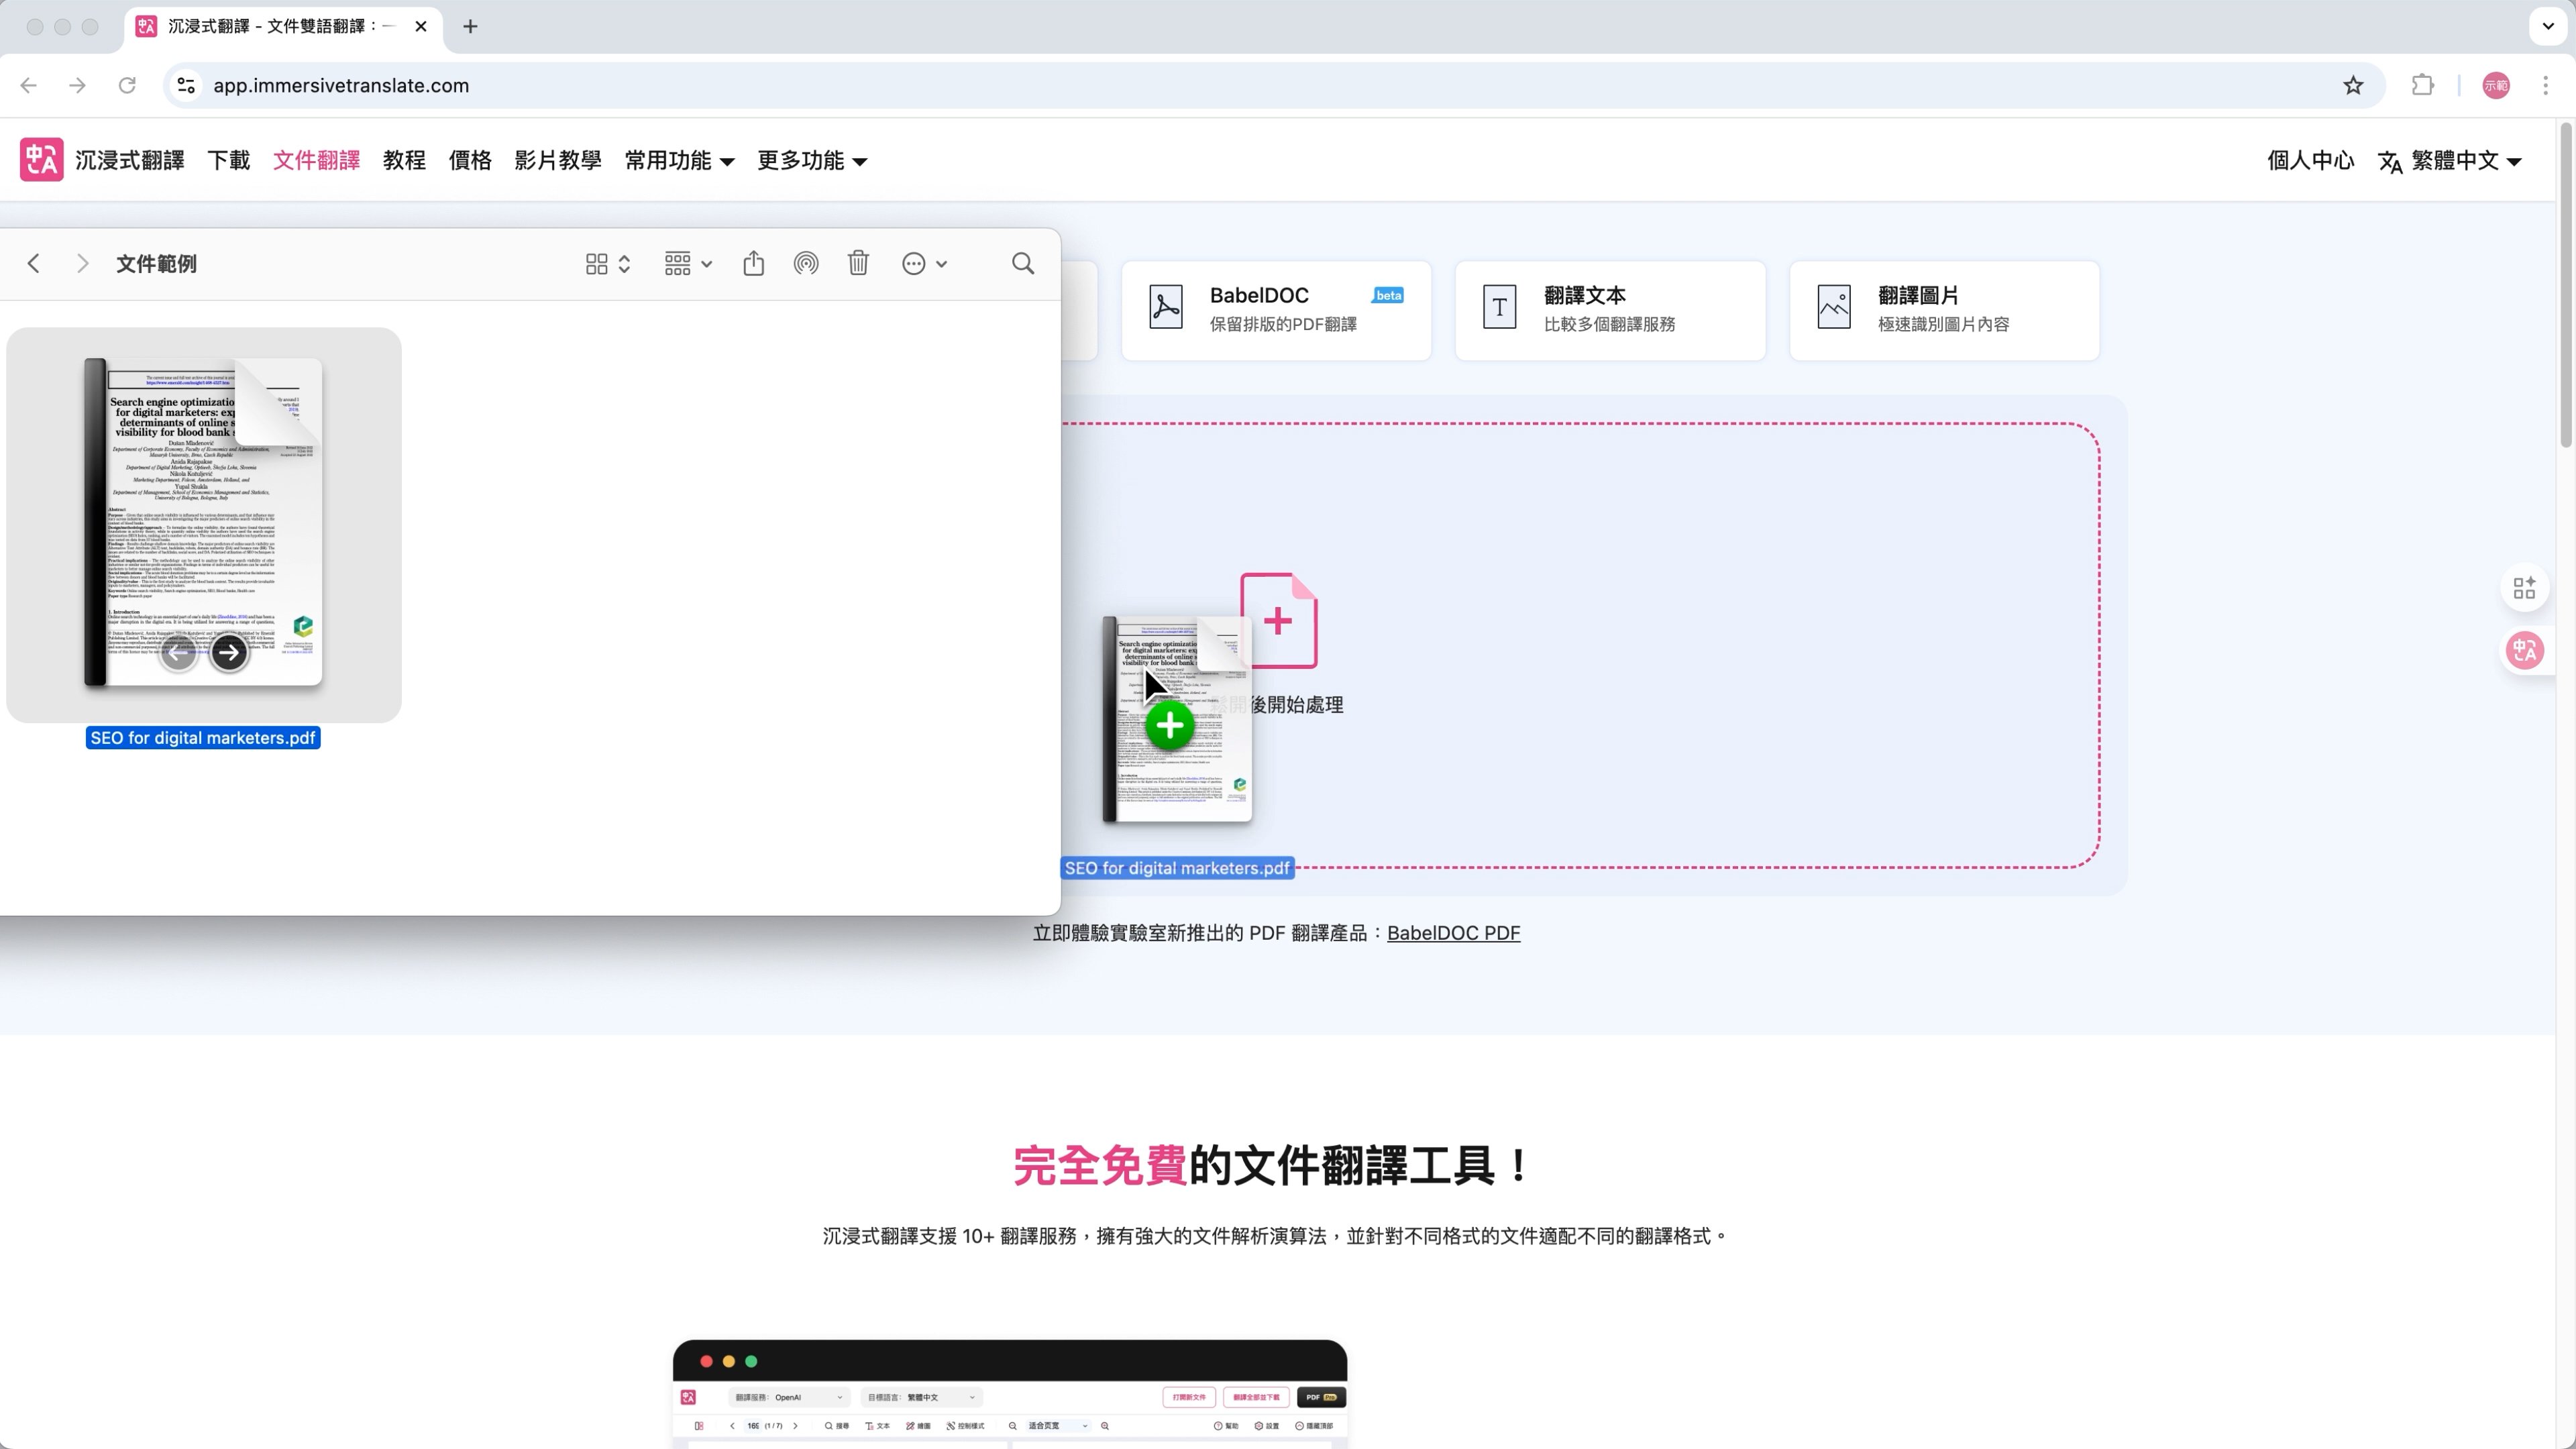Click the Finder back arrow
This screenshot has height=1449, width=2576.
tap(34, 264)
